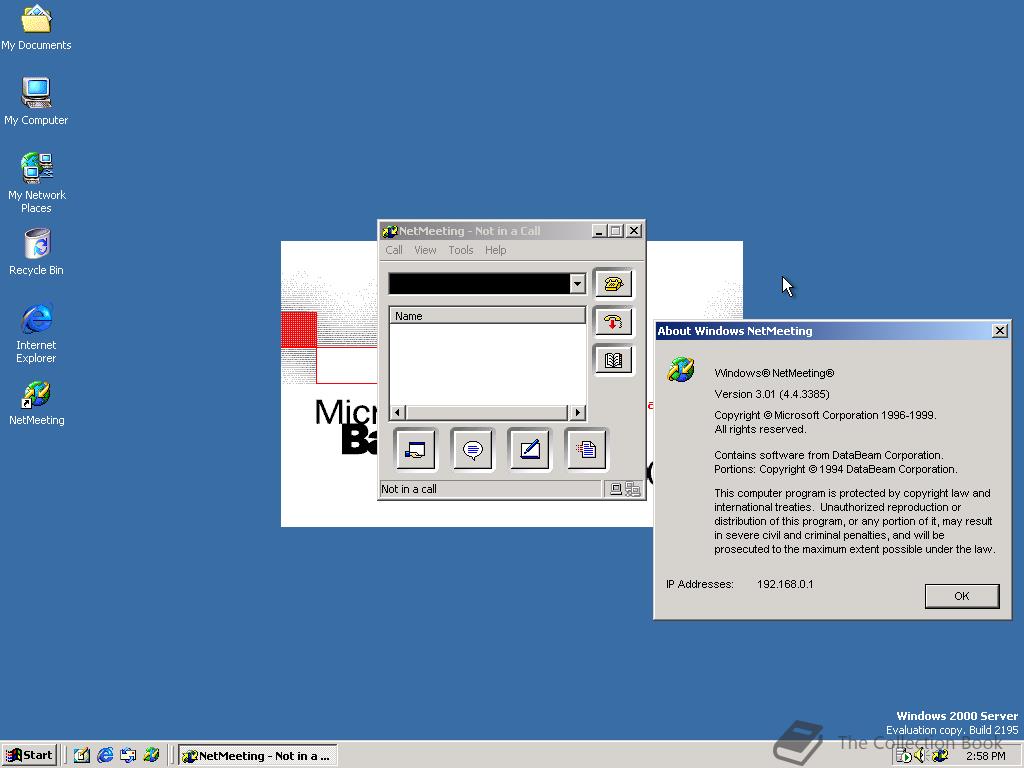Click the NetMeeting system tray icon

940,756
